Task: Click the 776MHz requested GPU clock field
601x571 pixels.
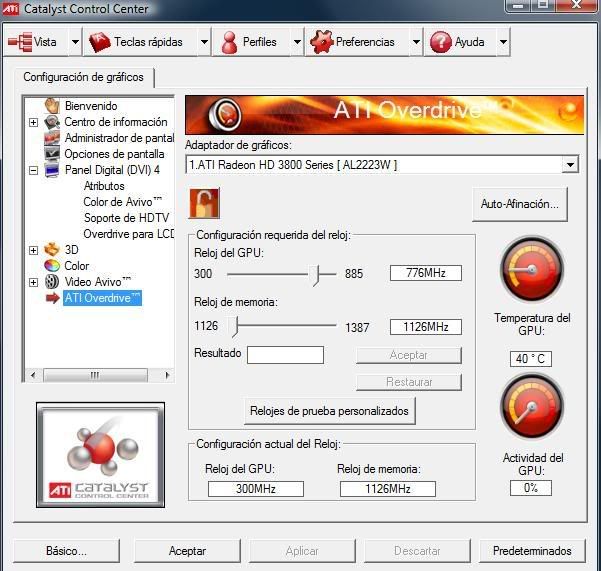Action: point(426,273)
